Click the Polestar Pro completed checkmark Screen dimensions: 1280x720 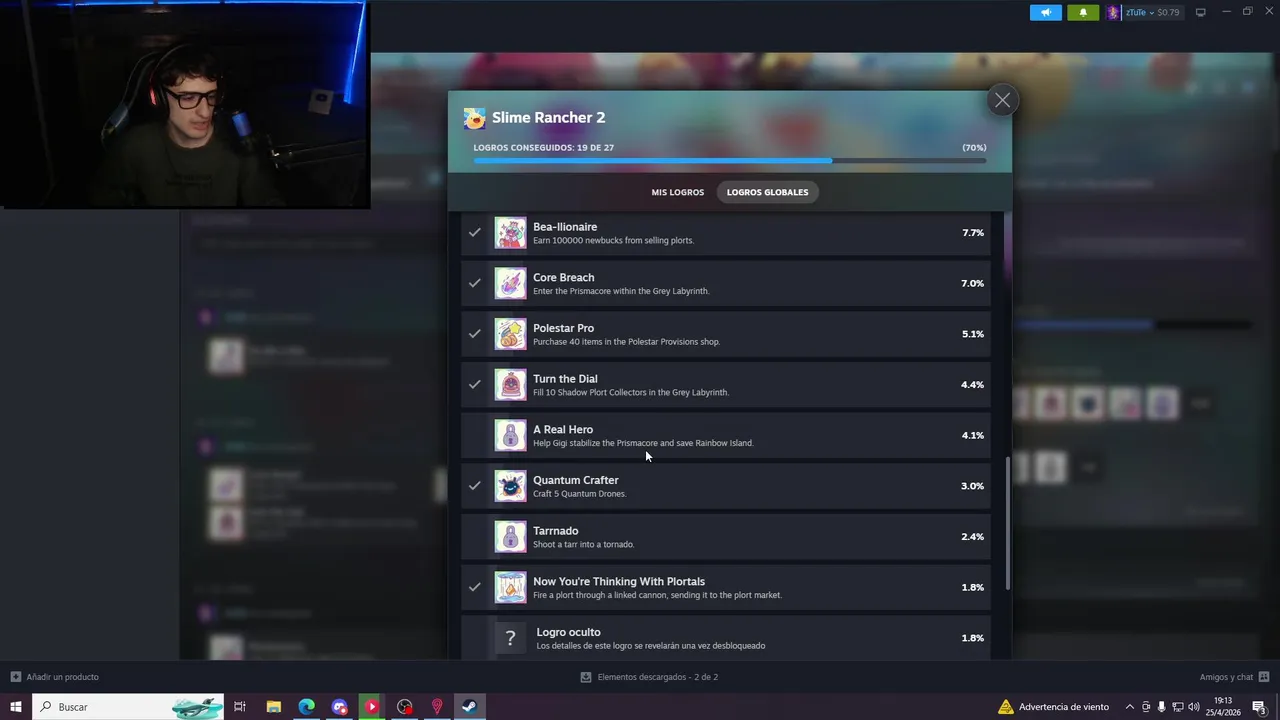pyautogui.click(x=475, y=334)
